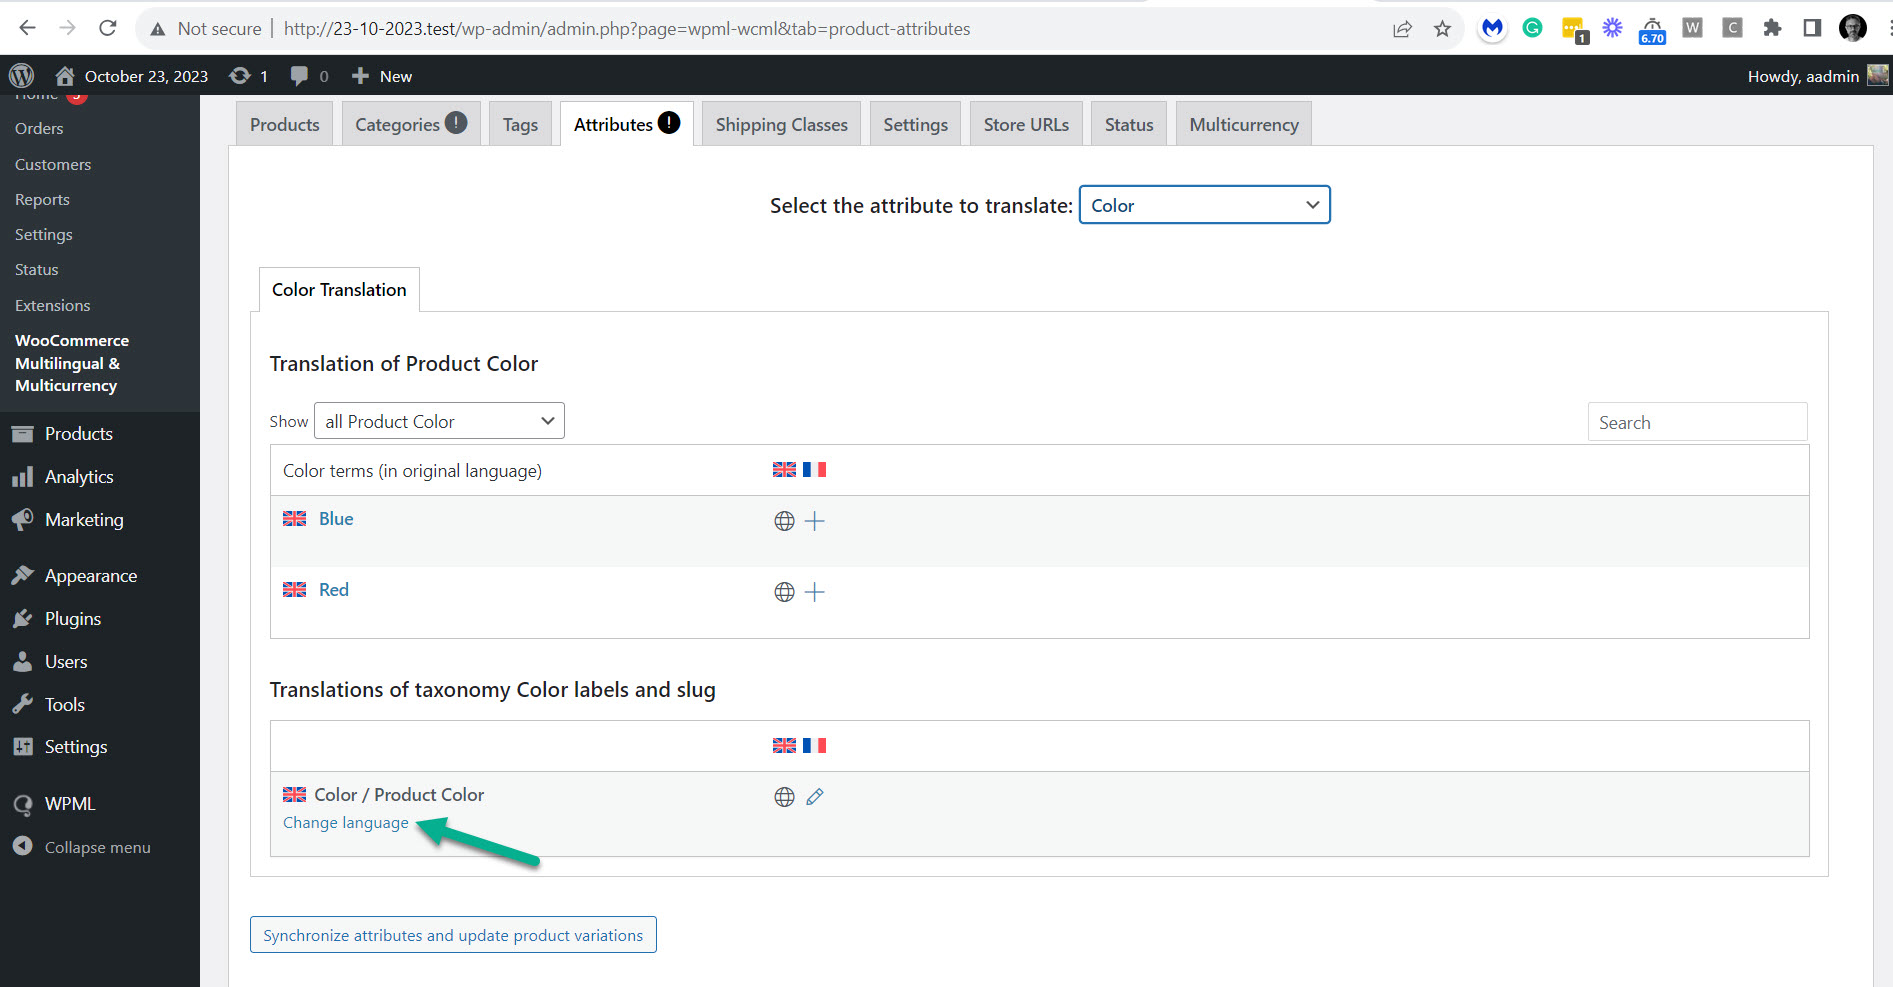Click Synchronize attributes and update product variations

click(x=453, y=935)
